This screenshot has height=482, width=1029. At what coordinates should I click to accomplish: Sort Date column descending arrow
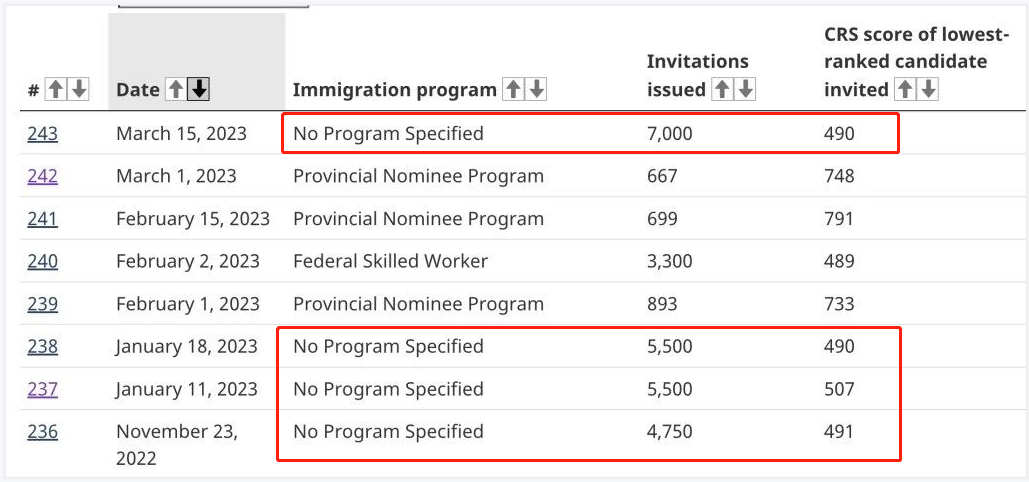[x=199, y=89]
